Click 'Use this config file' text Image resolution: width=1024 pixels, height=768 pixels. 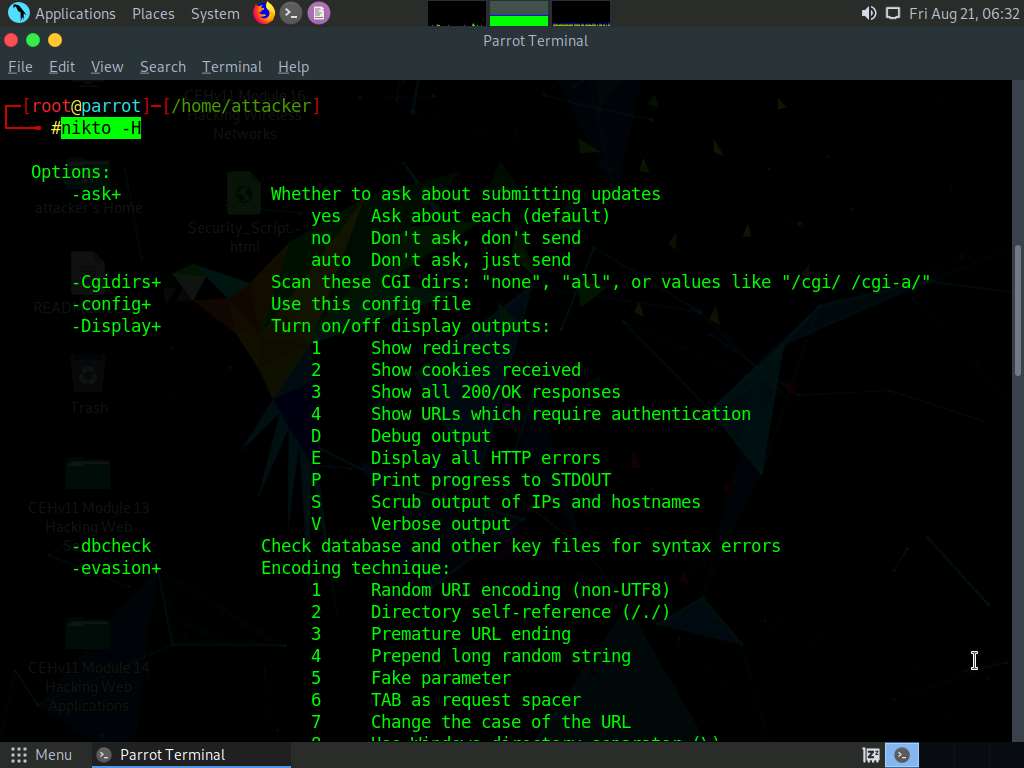(371, 304)
